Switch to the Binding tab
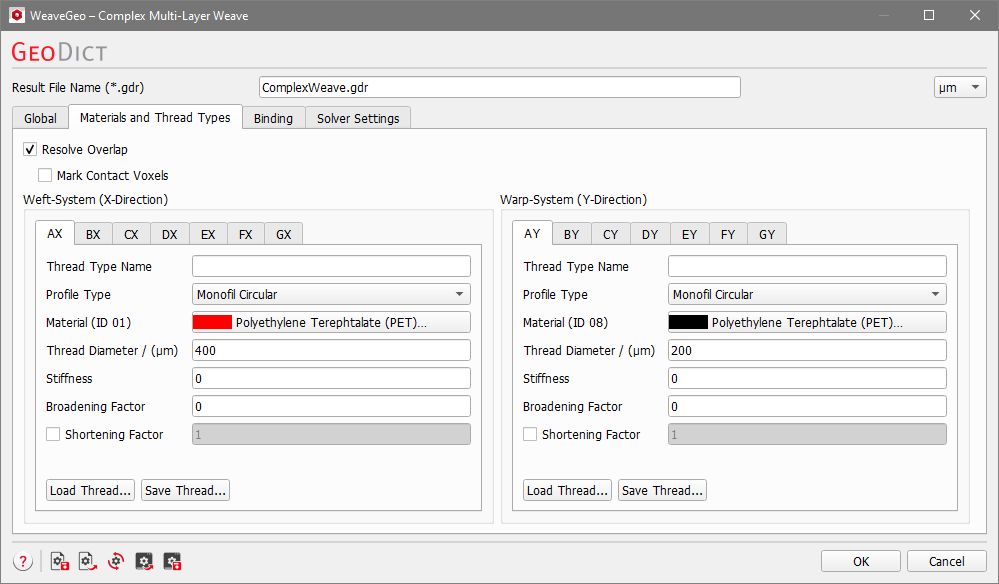The image size is (999, 584). (273, 118)
